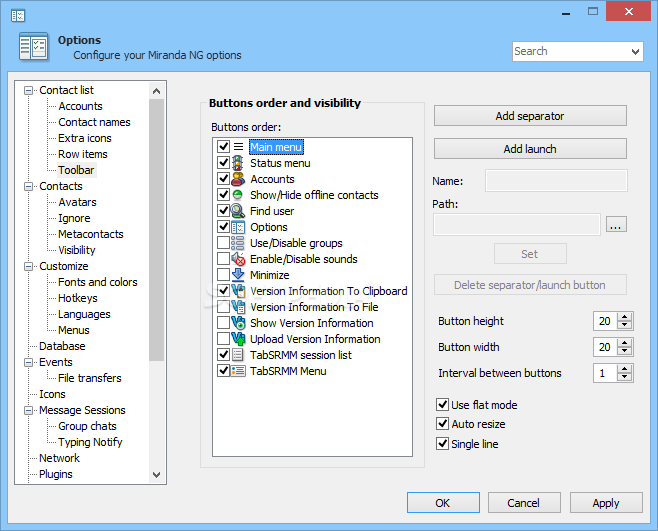Collapse the Message Sessions tree node

coord(28,410)
